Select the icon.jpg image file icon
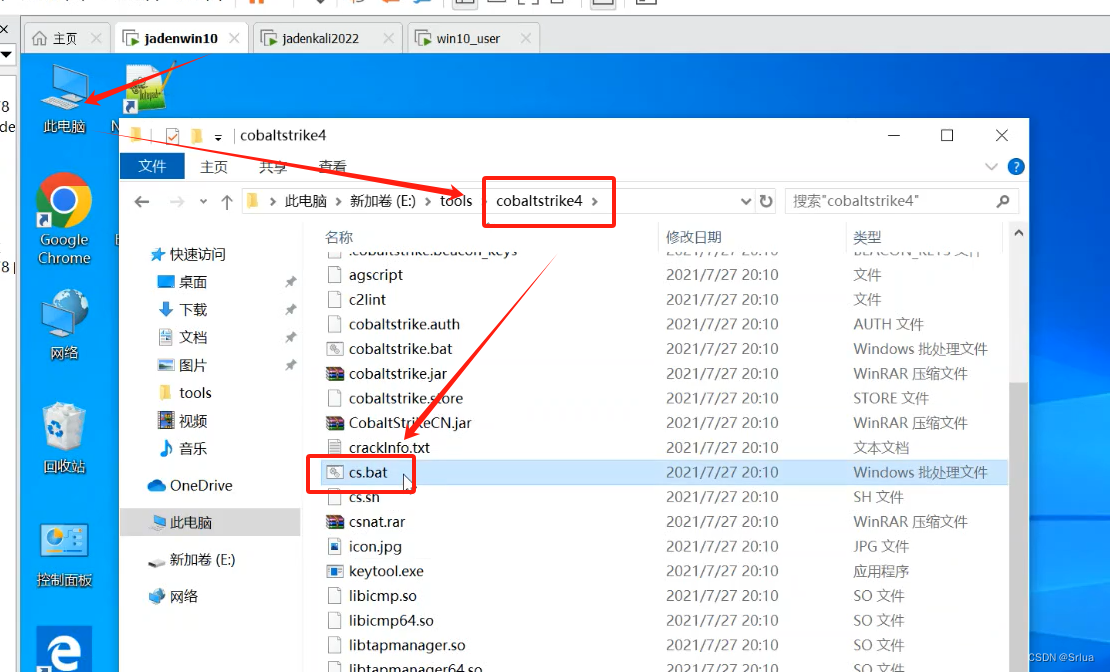Viewport: 1110px width, 672px height. click(x=335, y=547)
